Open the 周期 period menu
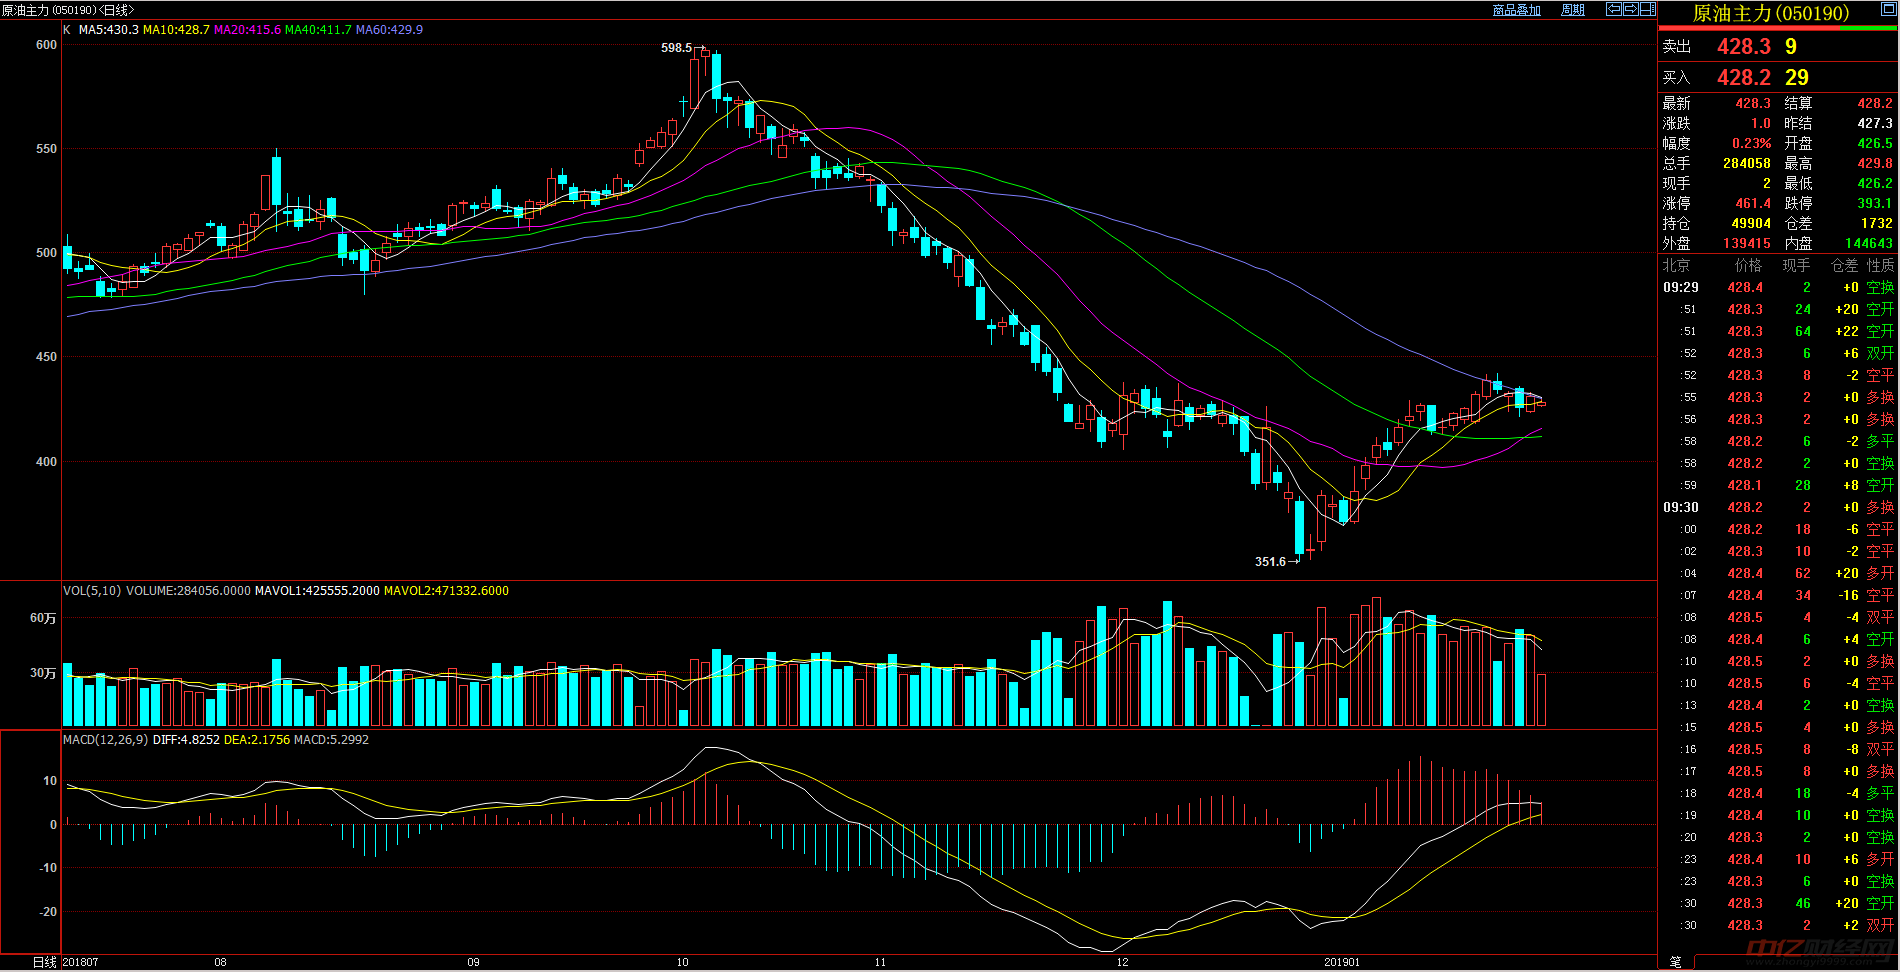This screenshot has height=972, width=1900. pos(1573,10)
